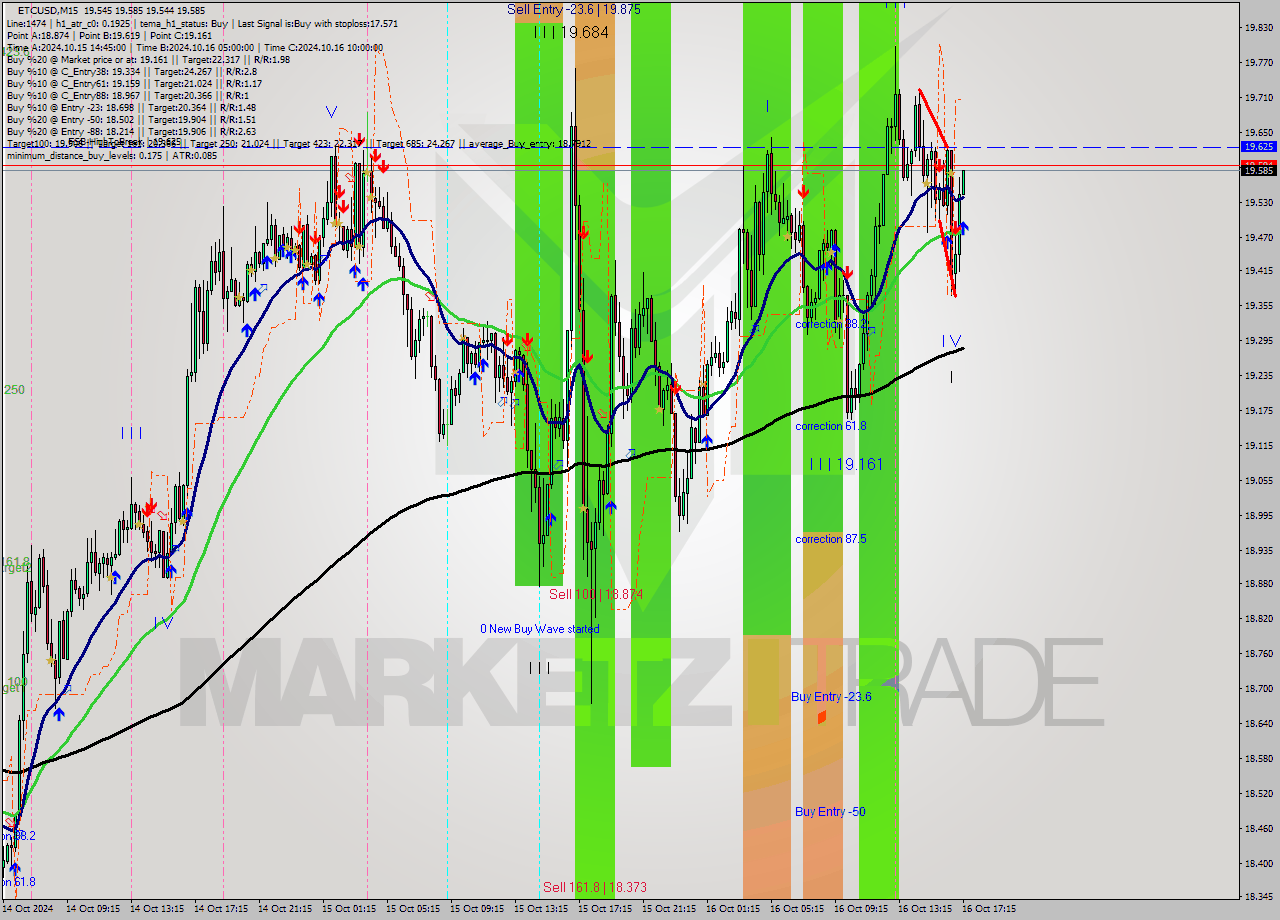
Task: Click the 19.530 price axis value
Action: pyautogui.click(x=1258, y=202)
